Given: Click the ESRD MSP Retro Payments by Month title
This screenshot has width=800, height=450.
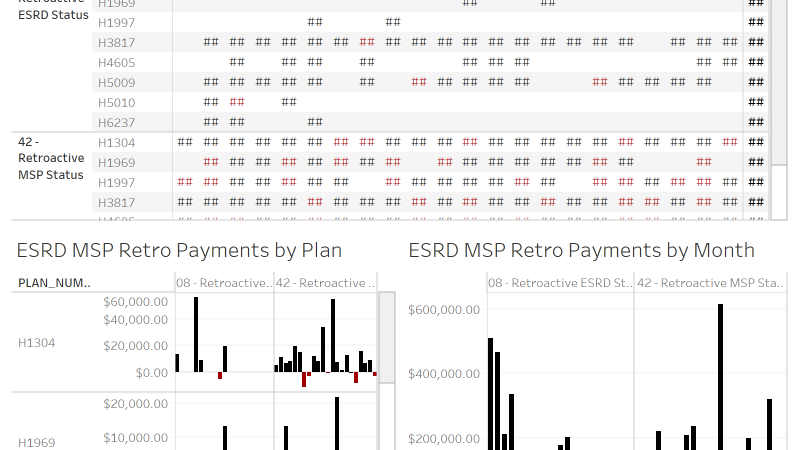Looking at the screenshot, I should 582,251.
